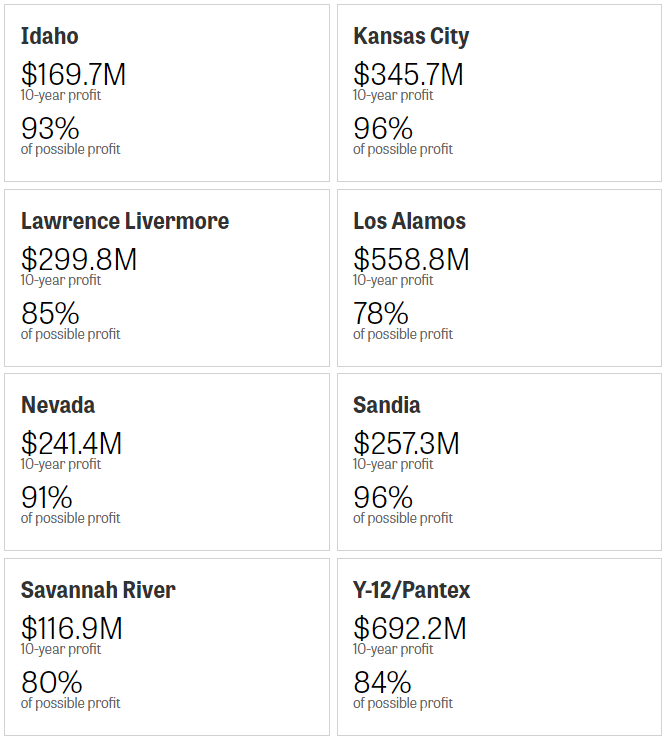Select the Y-12/Pantex heading
Viewport: 668px width, 740px height.
(x=411, y=590)
